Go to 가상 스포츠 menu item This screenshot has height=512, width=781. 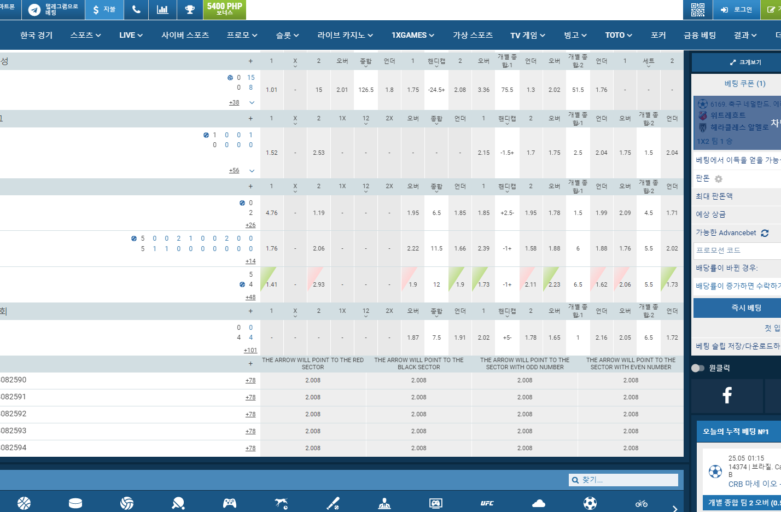point(473,35)
